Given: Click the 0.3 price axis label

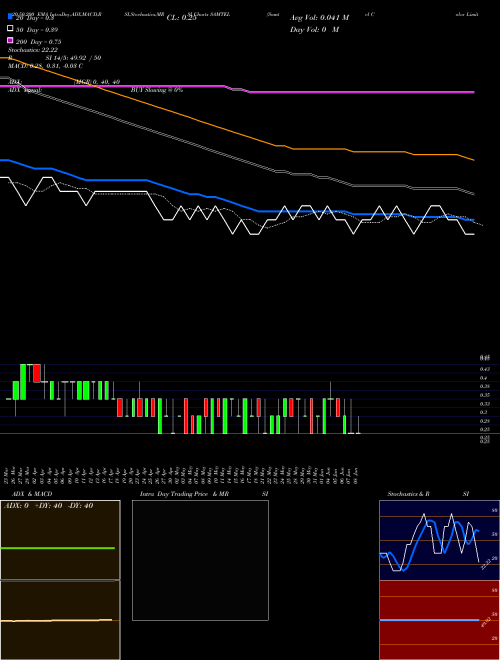Looking at the screenshot, I should (484, 412).
